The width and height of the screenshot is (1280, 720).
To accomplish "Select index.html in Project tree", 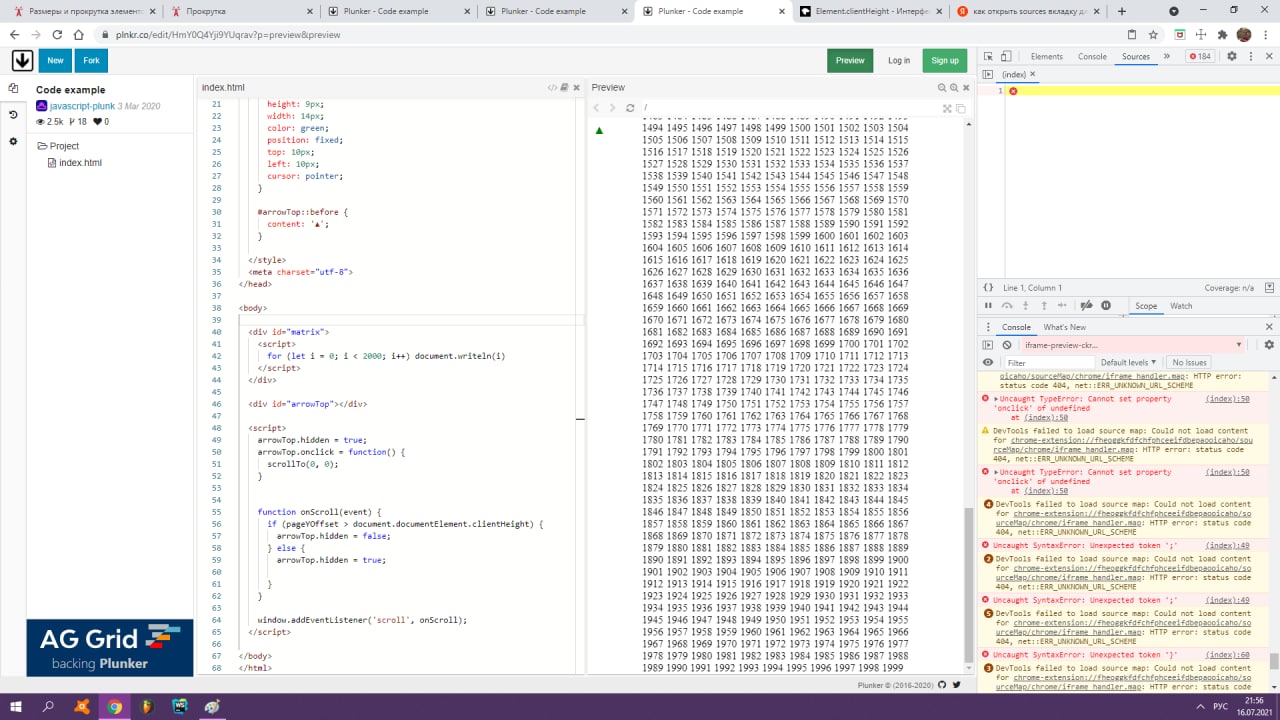I will 80,163.
